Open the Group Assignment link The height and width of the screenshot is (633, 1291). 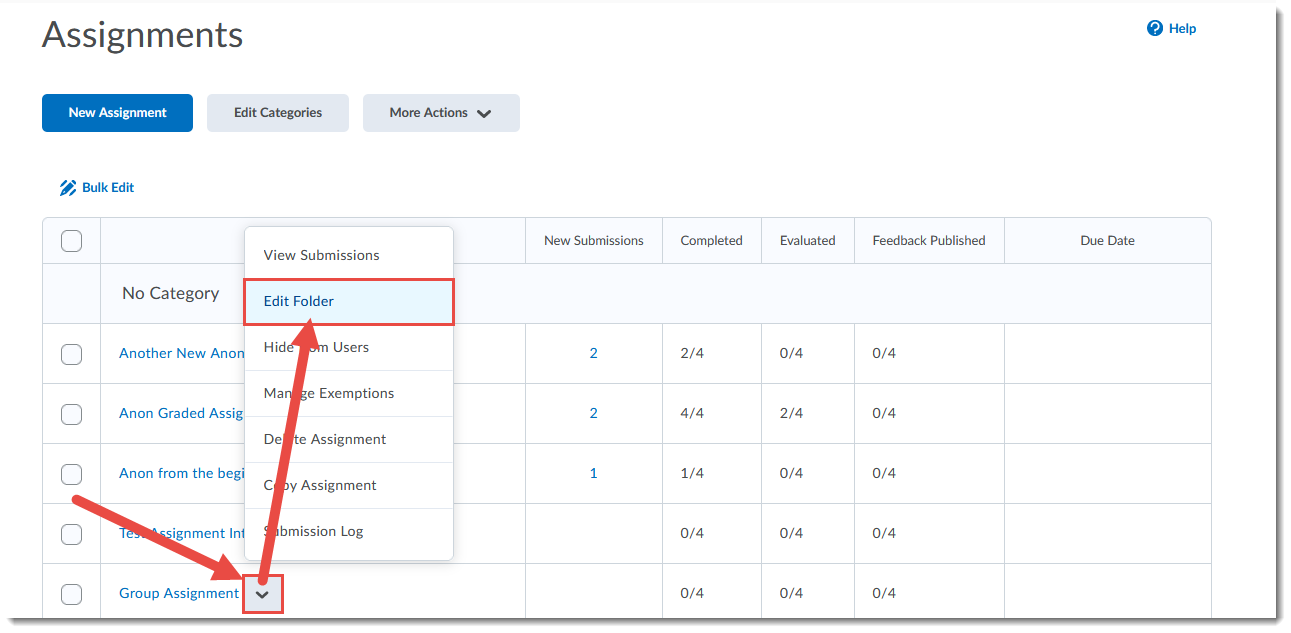178,593
